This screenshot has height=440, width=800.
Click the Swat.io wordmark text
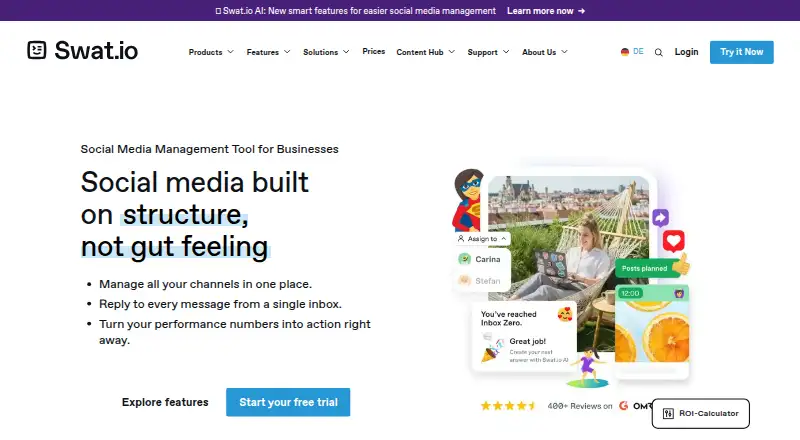(96, 51)
